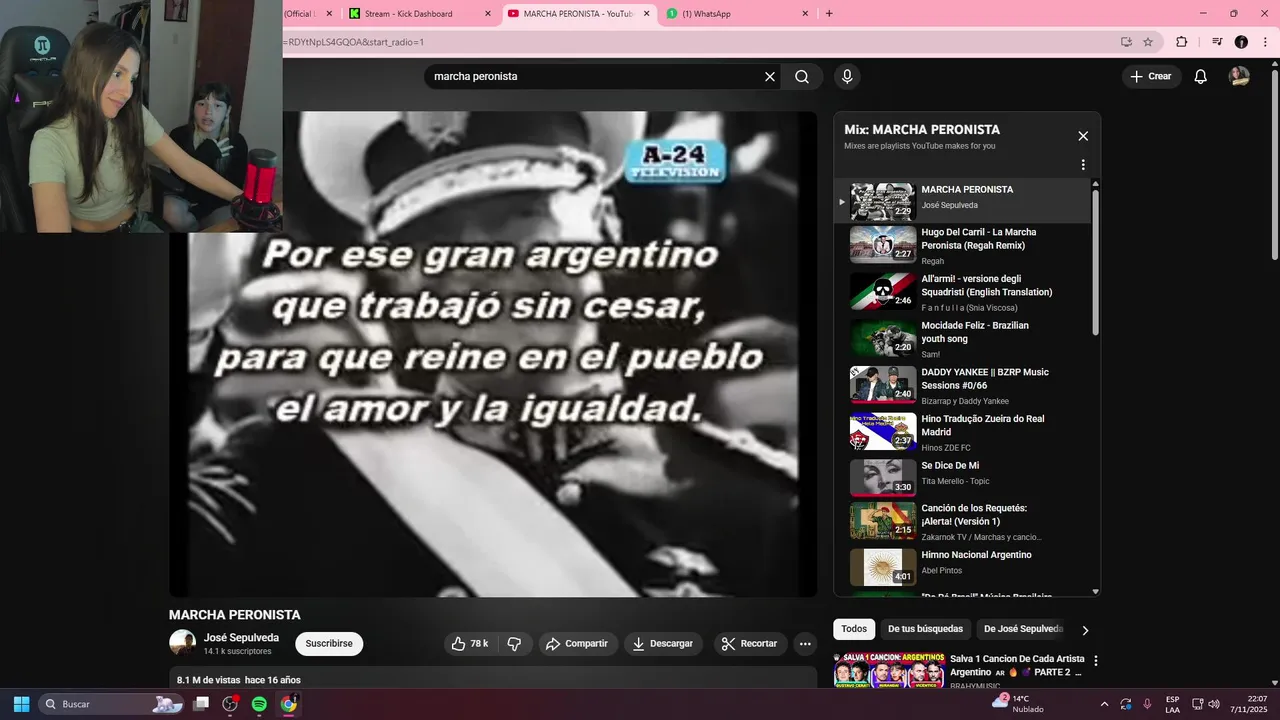Image resolution: width=1280 pixels, height=720 pixels.
Task: Click the tray microphone icon
Action: [1147, 704]
